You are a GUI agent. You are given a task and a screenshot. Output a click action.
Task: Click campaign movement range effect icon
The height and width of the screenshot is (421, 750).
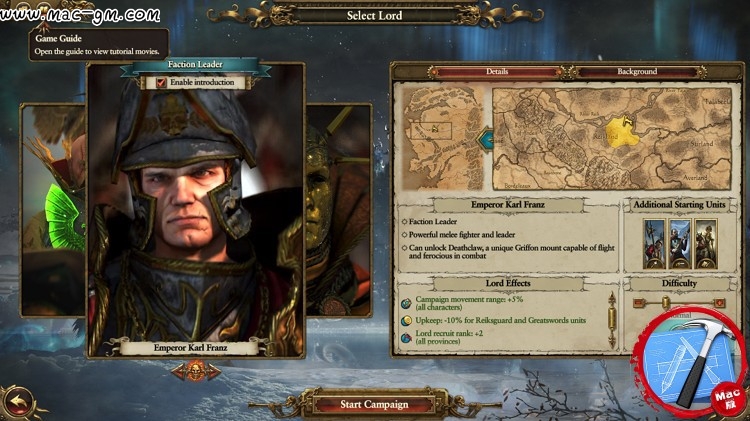point(406,303)
